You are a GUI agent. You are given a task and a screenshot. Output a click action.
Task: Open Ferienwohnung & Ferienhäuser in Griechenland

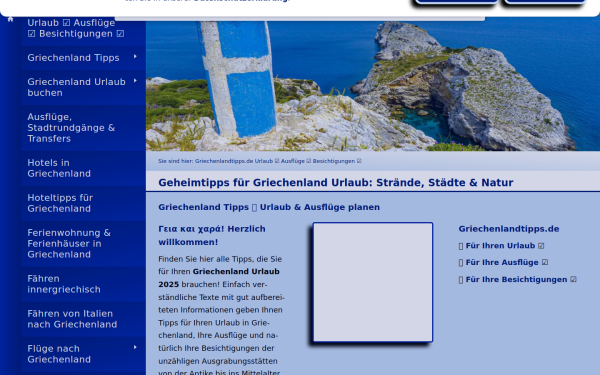coord(83,244)
